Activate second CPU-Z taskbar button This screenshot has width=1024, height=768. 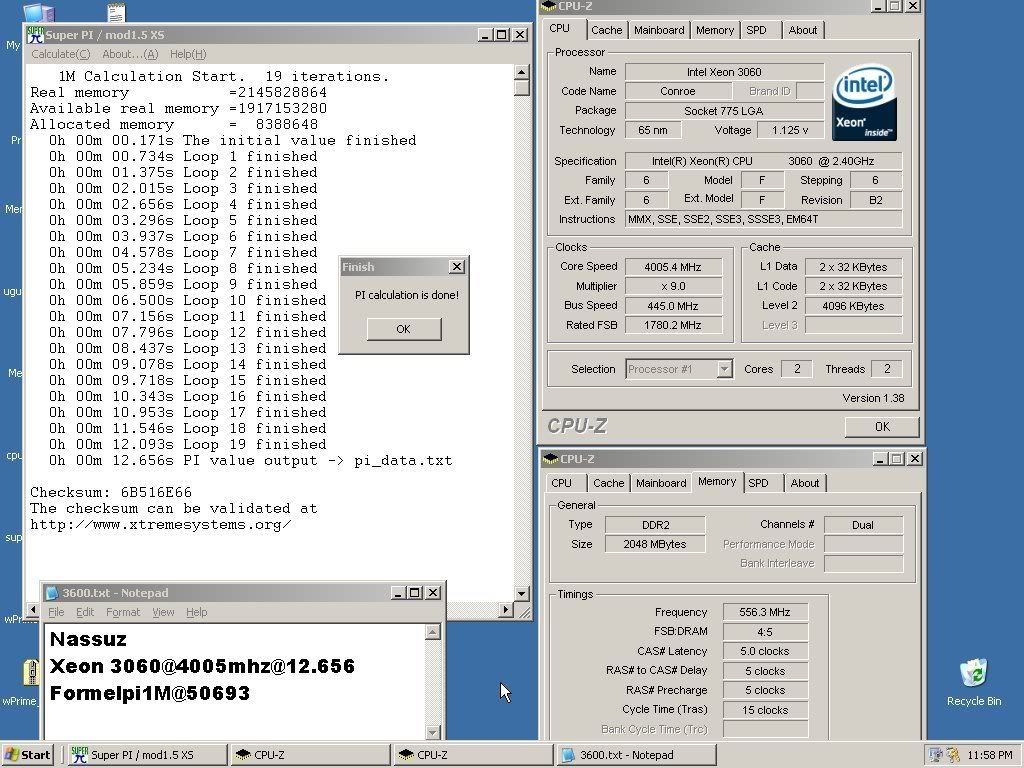pos(473,755)
